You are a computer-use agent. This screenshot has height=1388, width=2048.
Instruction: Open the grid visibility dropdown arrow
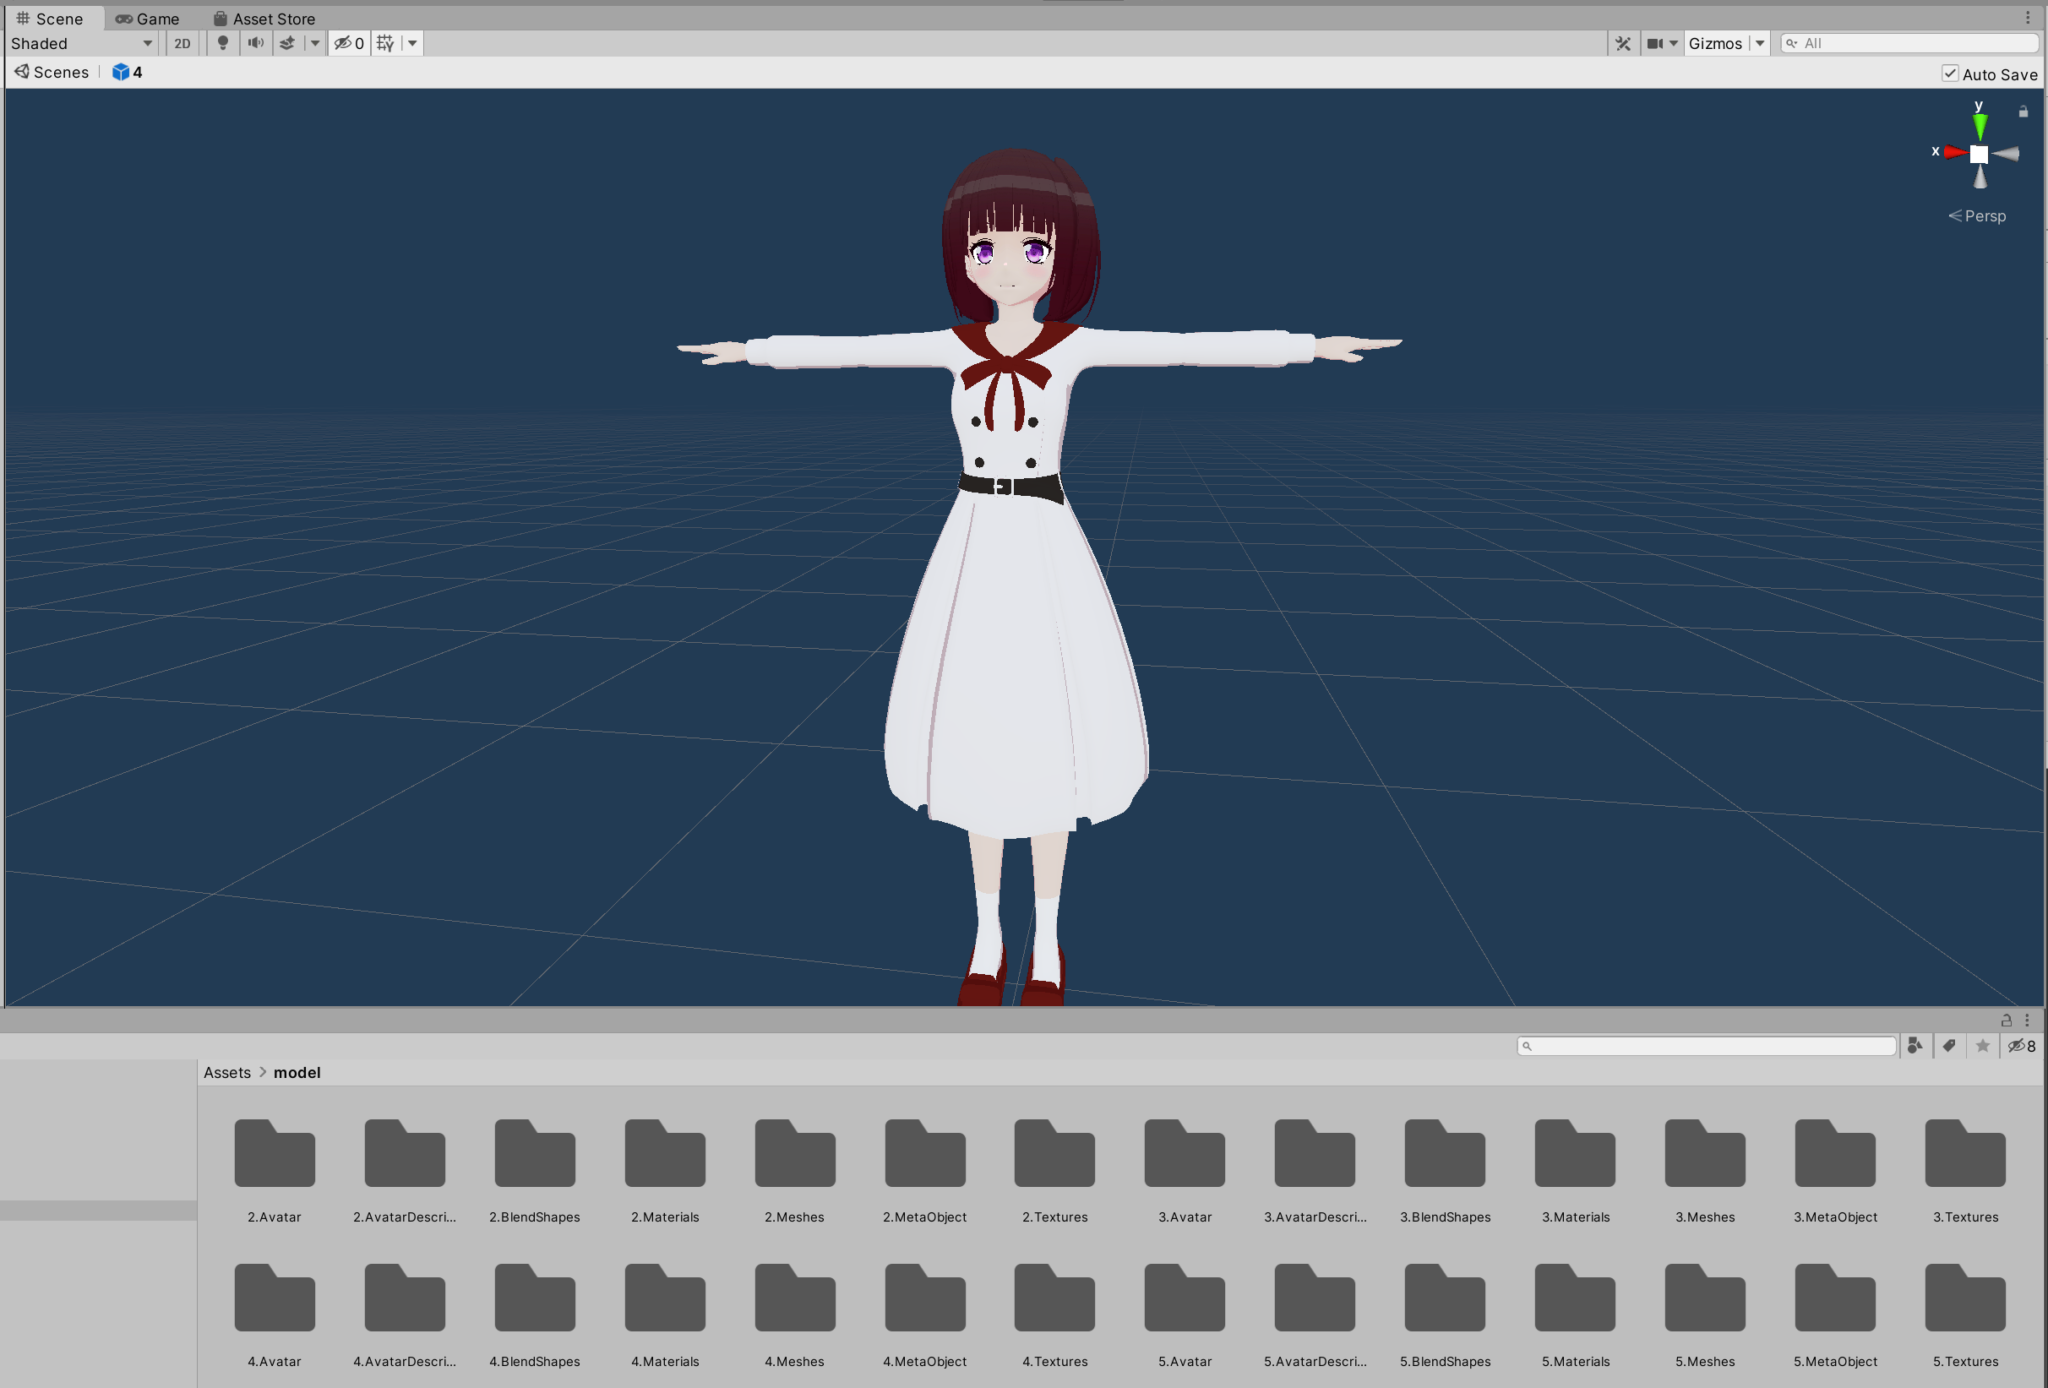tap(412, 43)
